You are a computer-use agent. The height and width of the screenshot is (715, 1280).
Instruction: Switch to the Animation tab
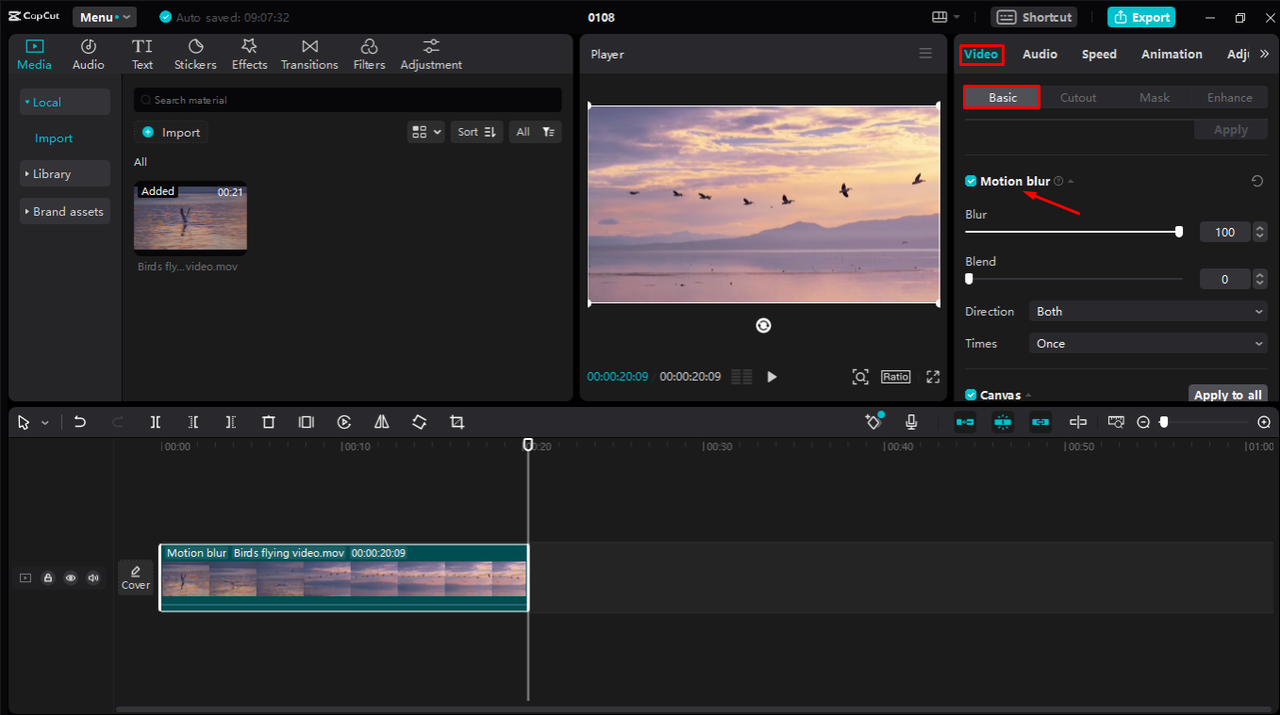point(1172,54)
